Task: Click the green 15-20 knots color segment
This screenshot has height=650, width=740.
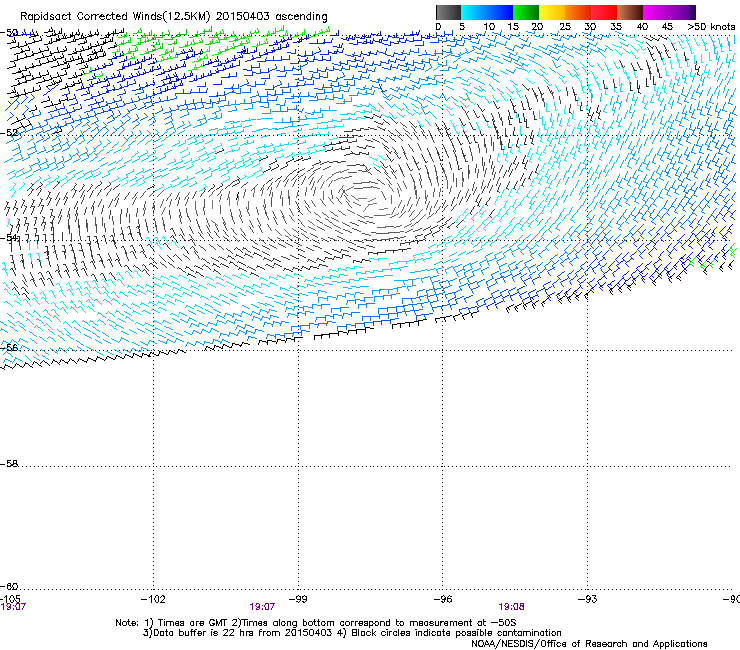Action: click(x=526, y=12)
